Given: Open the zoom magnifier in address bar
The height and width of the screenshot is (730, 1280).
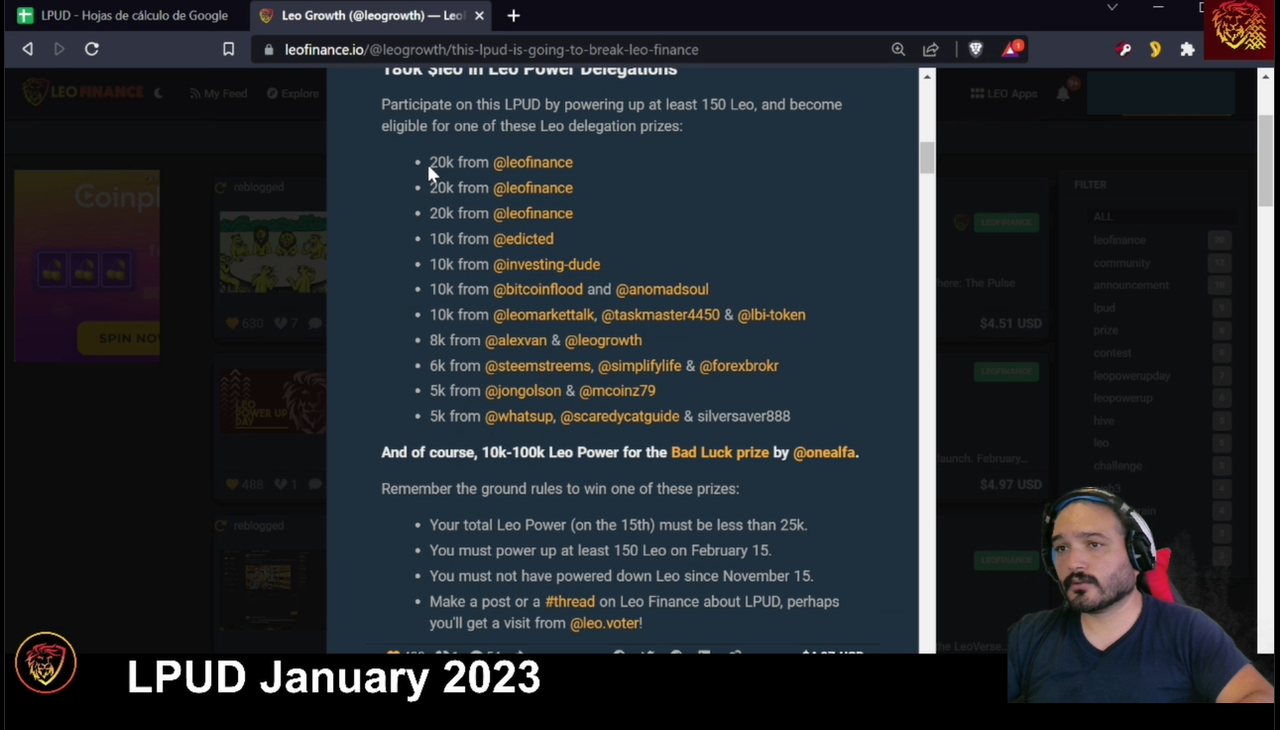Looking at the screenshot, I should click(898, 49).
